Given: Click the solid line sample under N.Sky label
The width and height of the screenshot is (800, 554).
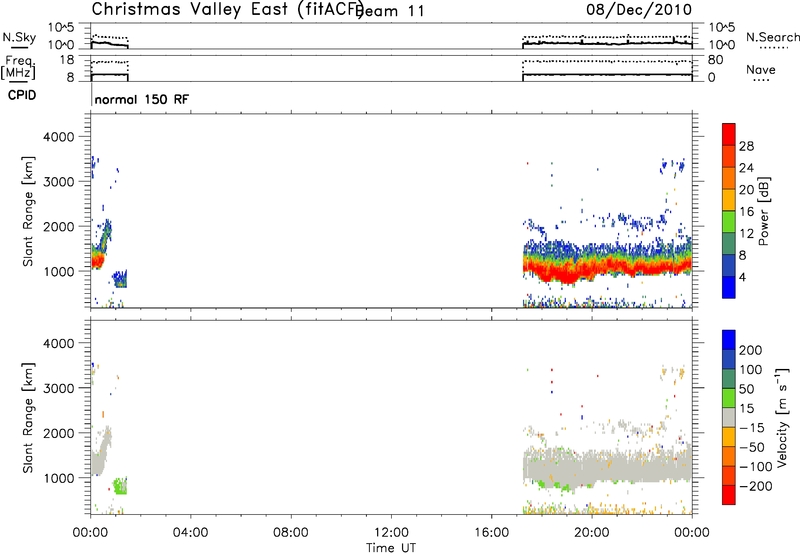Looking at the screenshot, I should 19,47.
